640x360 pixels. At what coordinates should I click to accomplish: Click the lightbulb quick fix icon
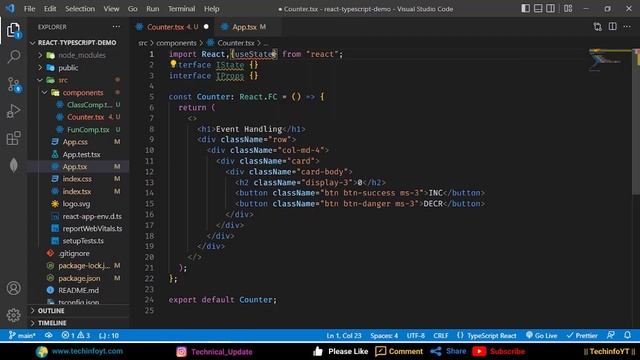point(173,64)
